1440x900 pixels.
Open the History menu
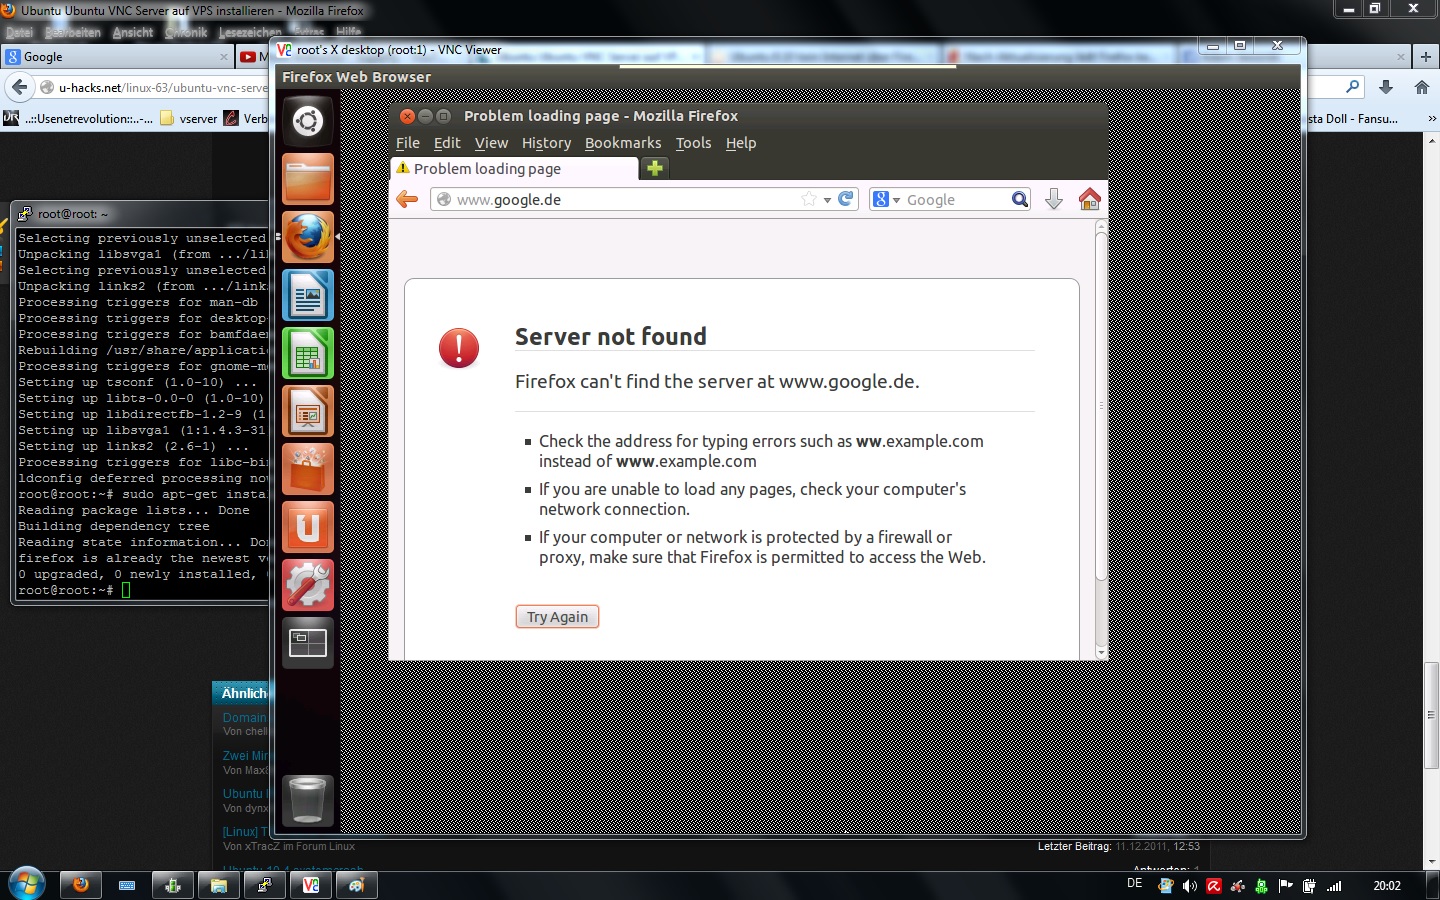[x=546, y=143]
